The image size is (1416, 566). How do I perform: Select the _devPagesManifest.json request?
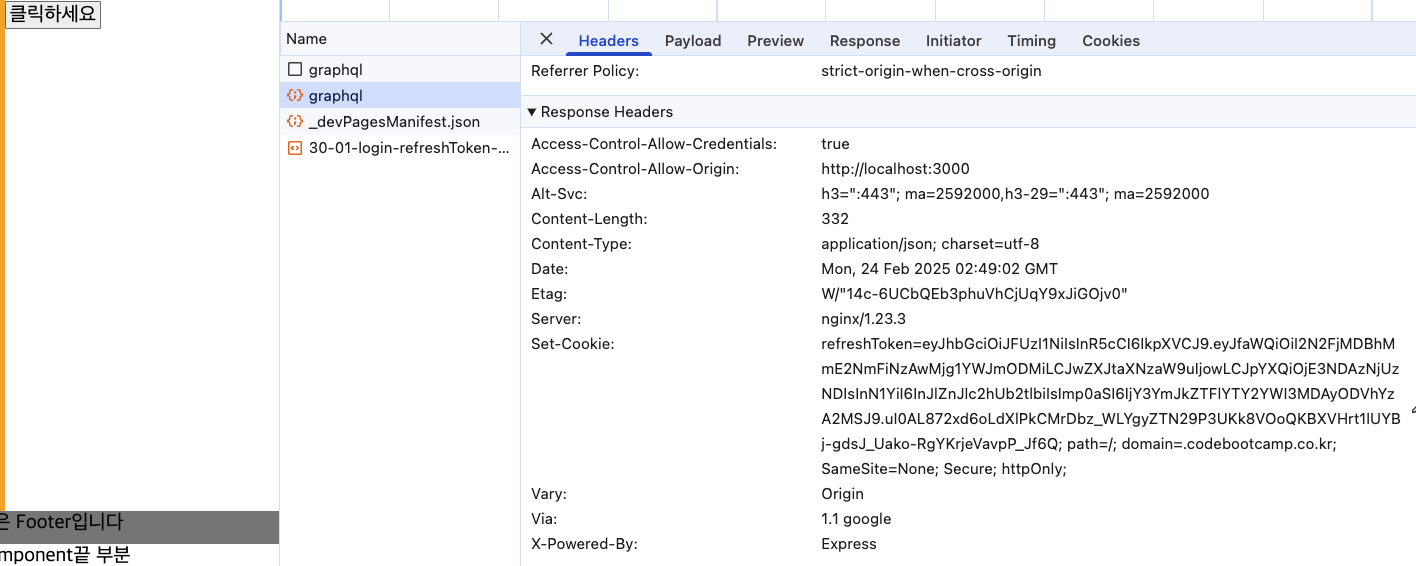(399, 122)
